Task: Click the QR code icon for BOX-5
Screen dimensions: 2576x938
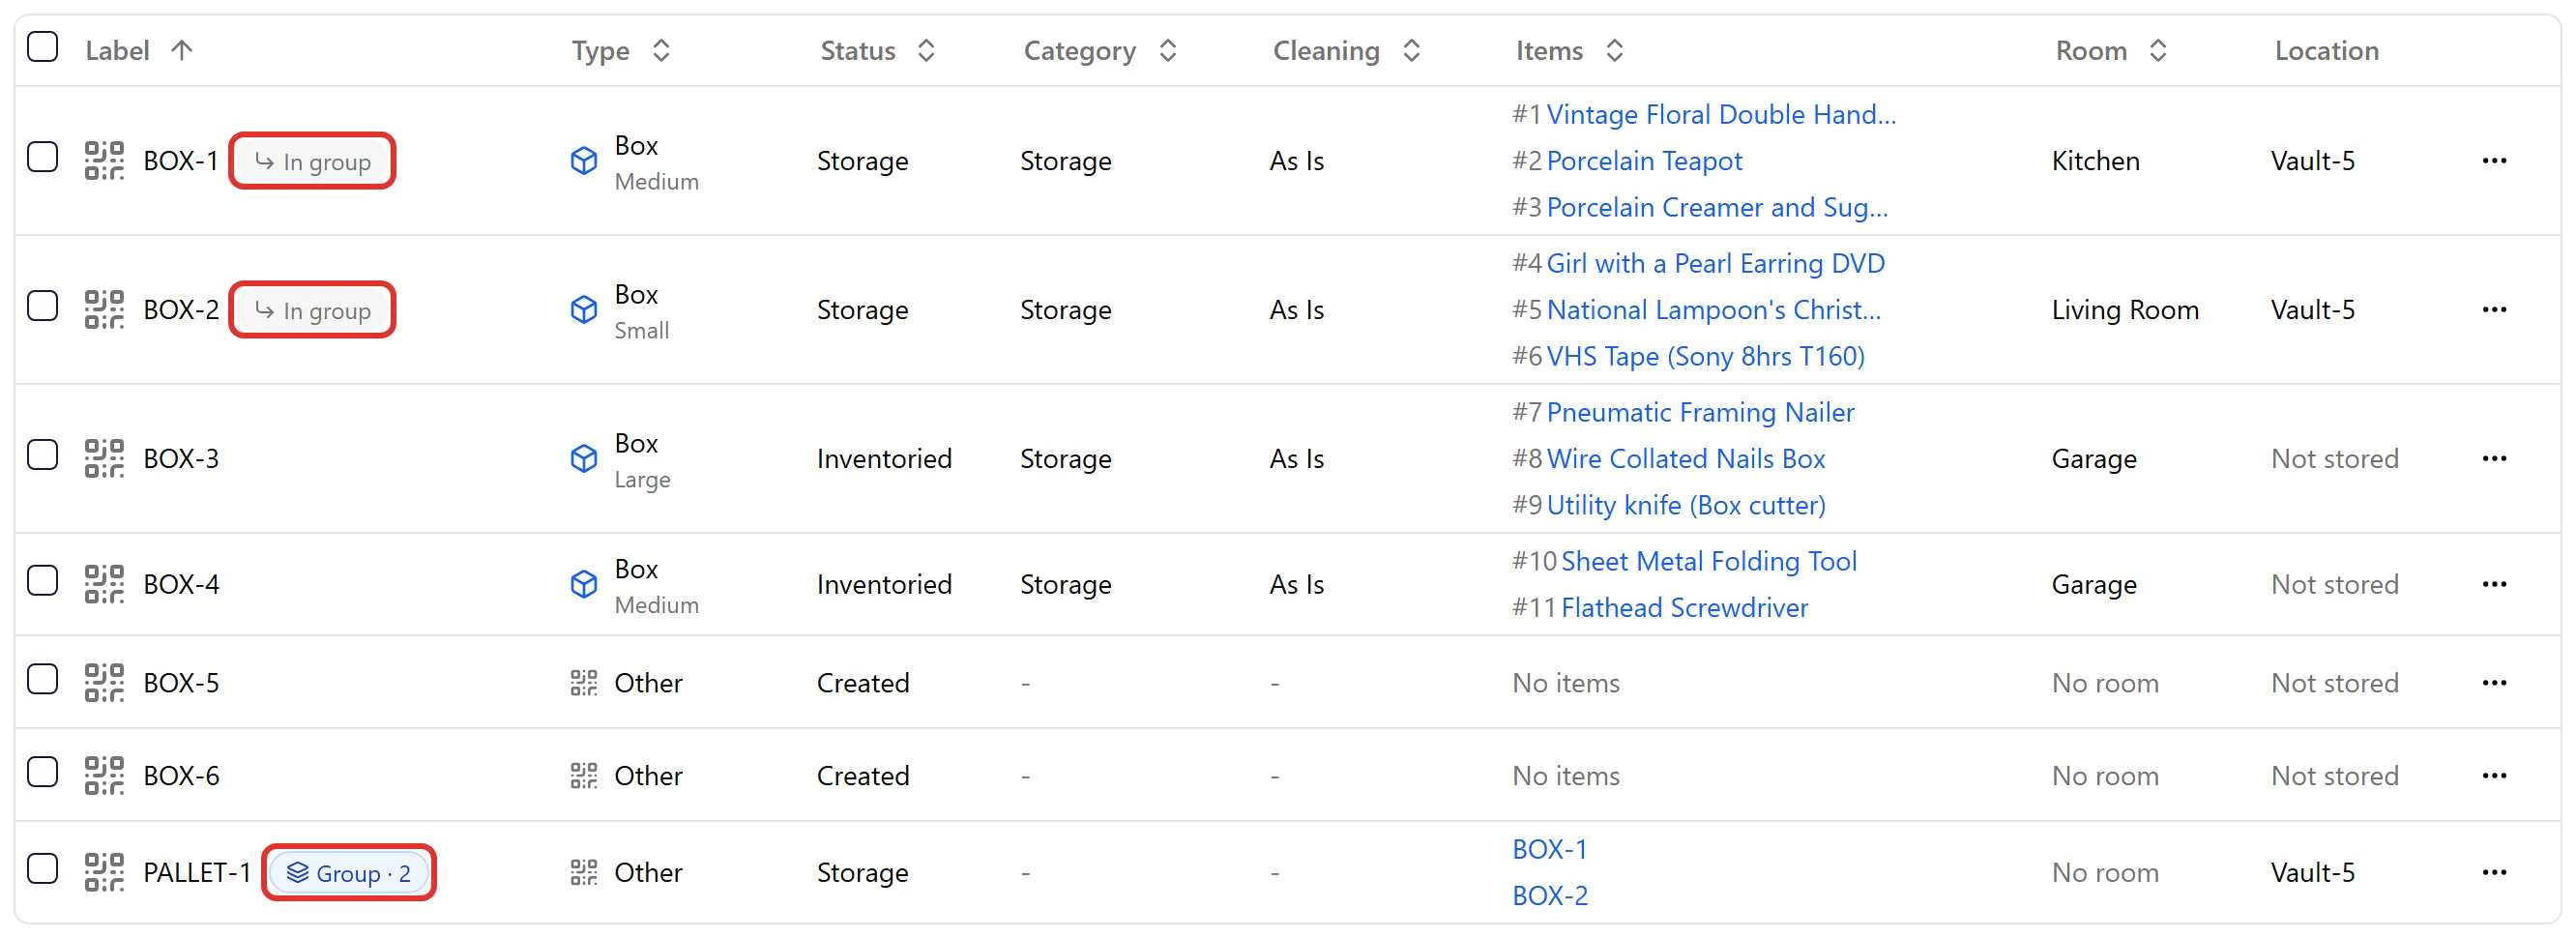Action: [x=104, y=682]
